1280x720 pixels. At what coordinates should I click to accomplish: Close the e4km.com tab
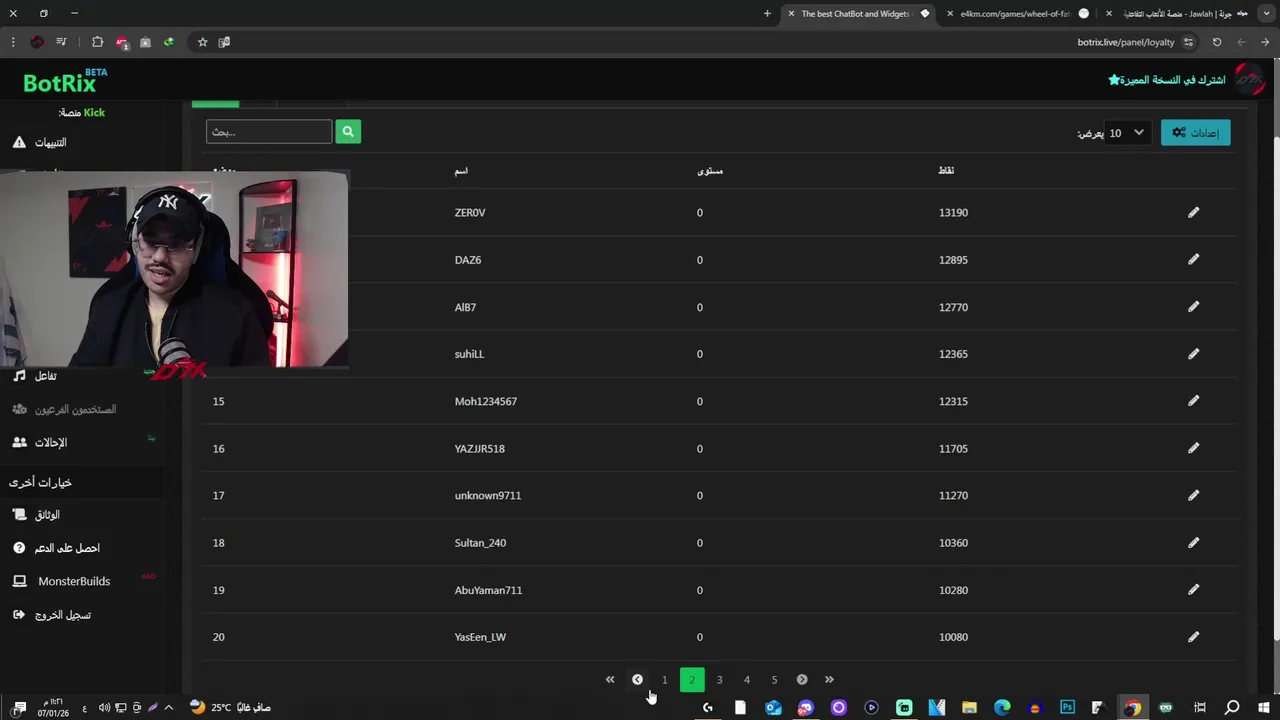point(950,14)
